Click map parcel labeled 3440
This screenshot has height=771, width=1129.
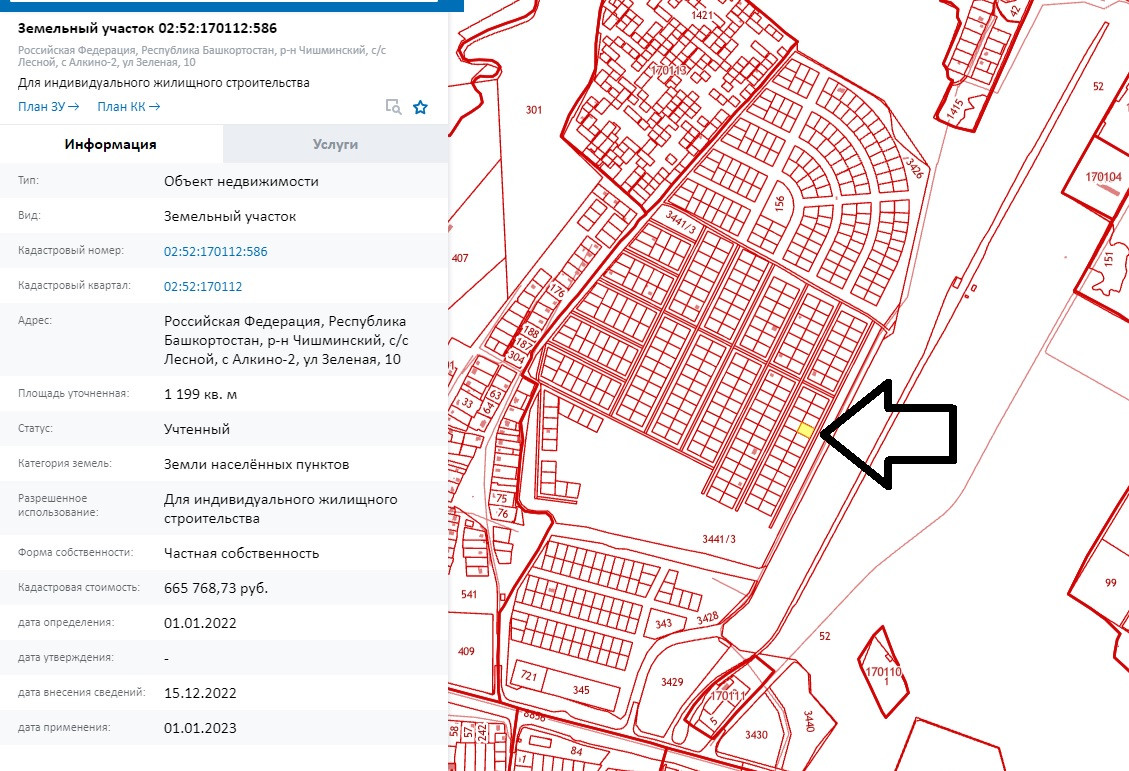(809, 721)
